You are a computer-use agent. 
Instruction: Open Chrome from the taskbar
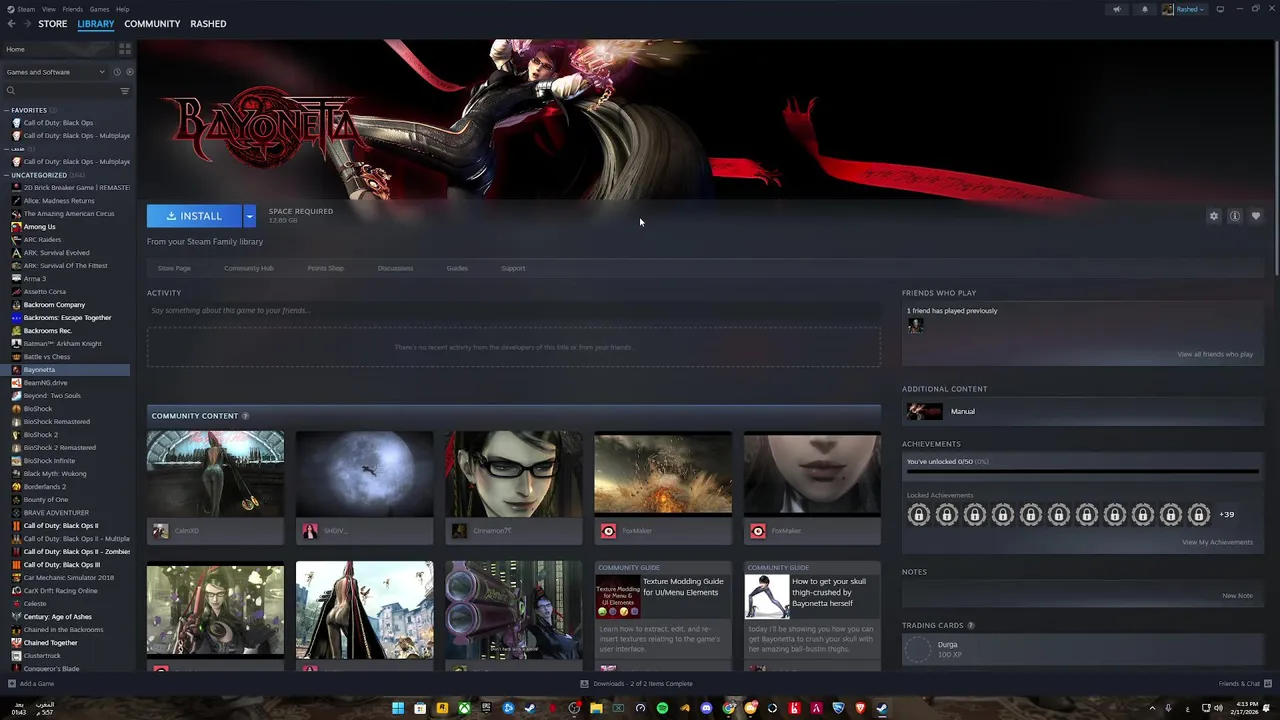tap(728, 708)
